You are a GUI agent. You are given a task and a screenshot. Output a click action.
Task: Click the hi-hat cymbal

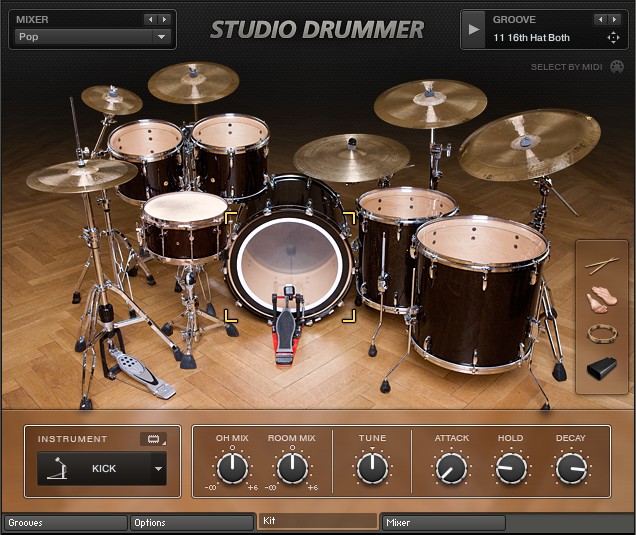(82, 175)
